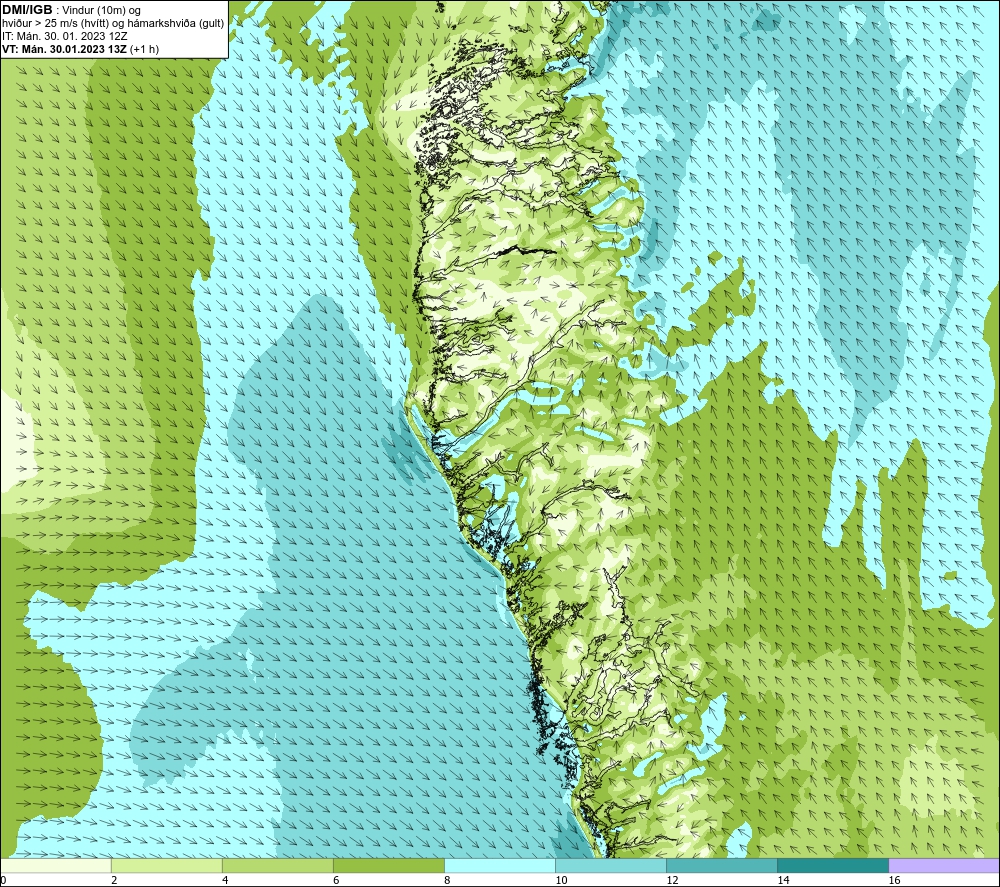Click the 14–16 m/s dark teal swatch

tap(832, 865)
